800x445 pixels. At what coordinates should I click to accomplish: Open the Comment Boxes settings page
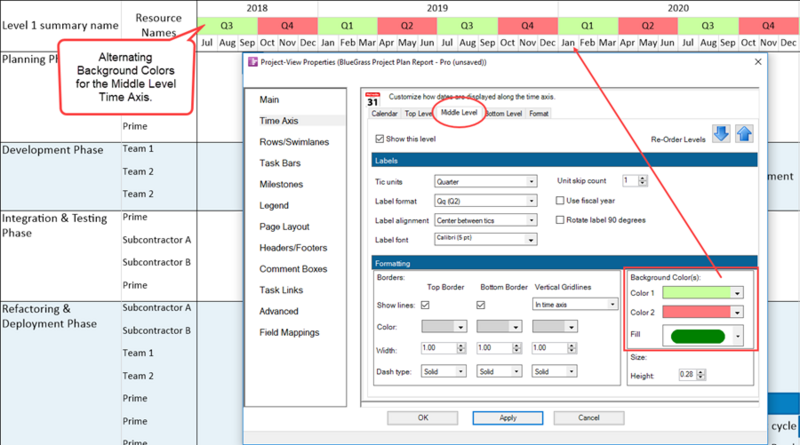[x=293, y=269]
